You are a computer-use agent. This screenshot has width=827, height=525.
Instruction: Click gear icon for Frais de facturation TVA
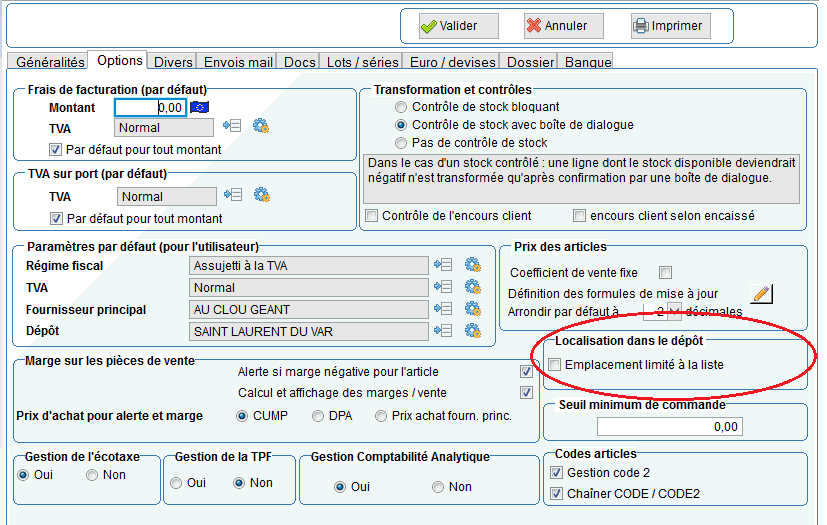(x=261, y=126)
